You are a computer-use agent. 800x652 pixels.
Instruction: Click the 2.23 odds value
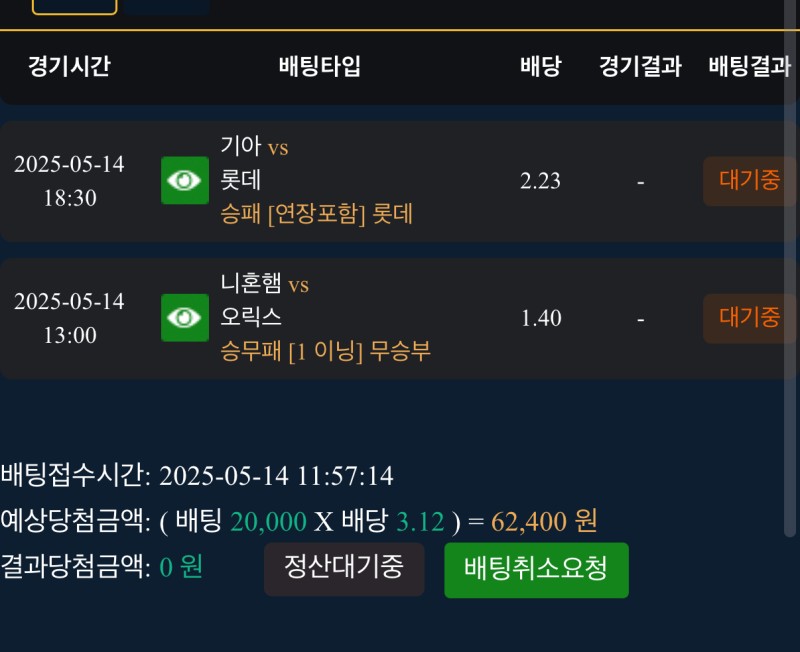click(540, 181)
